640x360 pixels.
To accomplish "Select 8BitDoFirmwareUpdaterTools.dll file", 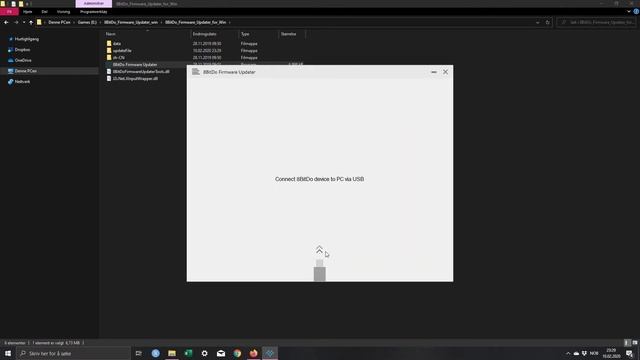I will pos(141,72).
